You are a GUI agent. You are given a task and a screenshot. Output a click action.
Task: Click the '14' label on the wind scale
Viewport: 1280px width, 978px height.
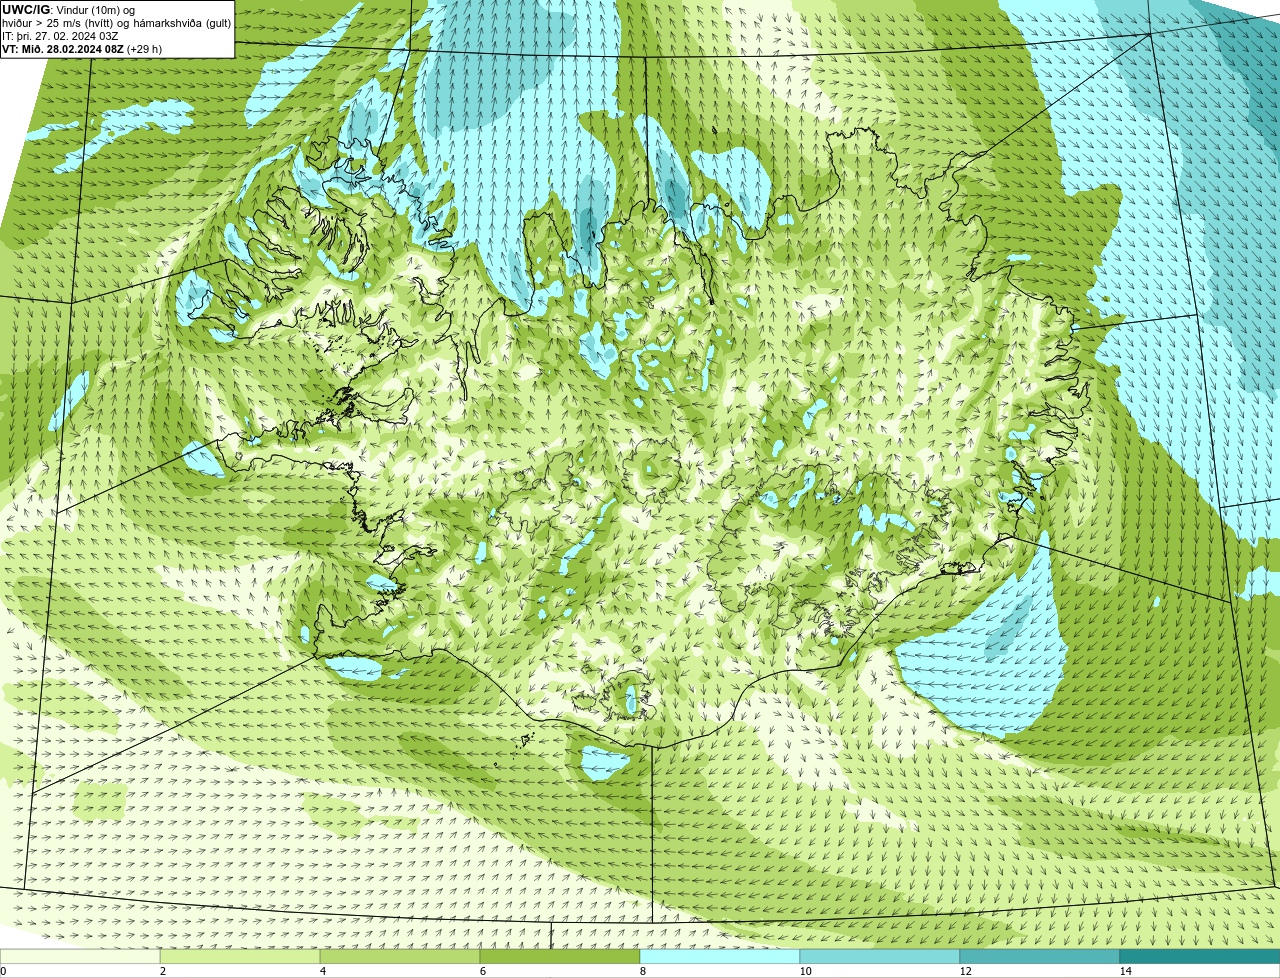1125,971
